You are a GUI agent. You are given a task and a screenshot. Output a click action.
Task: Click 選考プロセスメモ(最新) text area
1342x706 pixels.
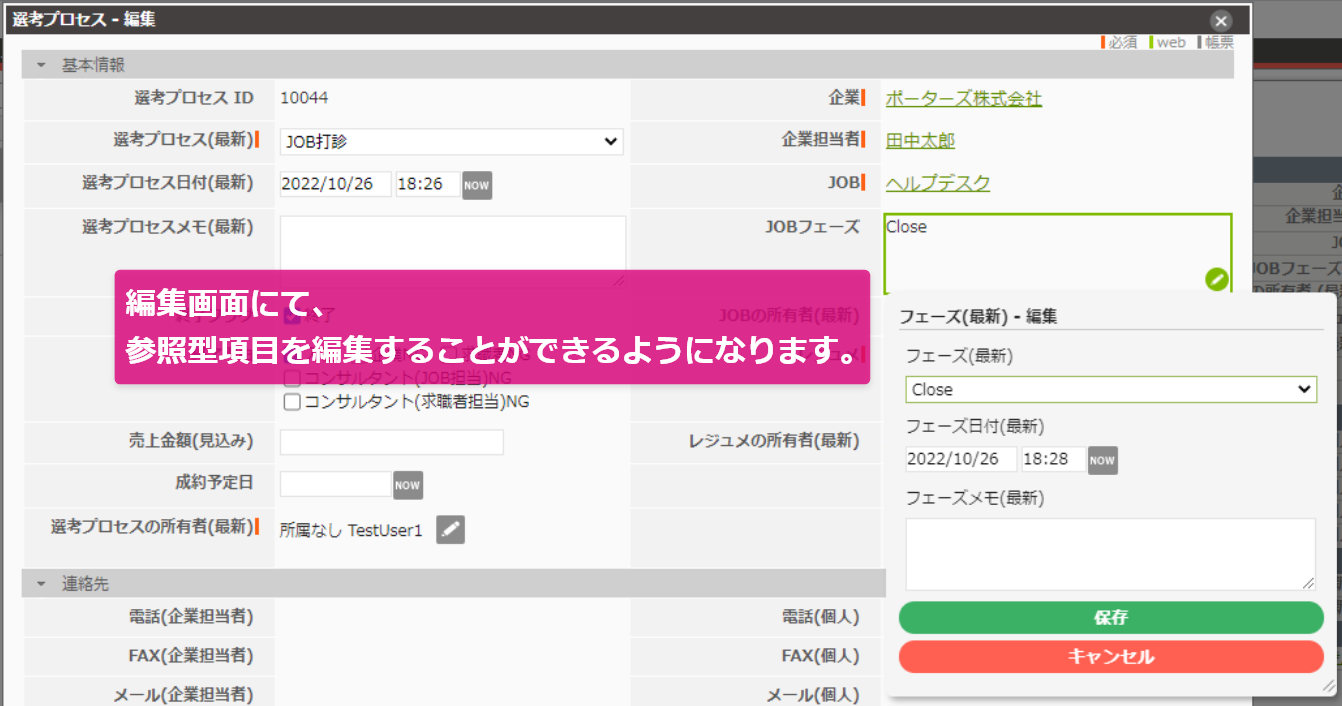(x=453, y=250)
